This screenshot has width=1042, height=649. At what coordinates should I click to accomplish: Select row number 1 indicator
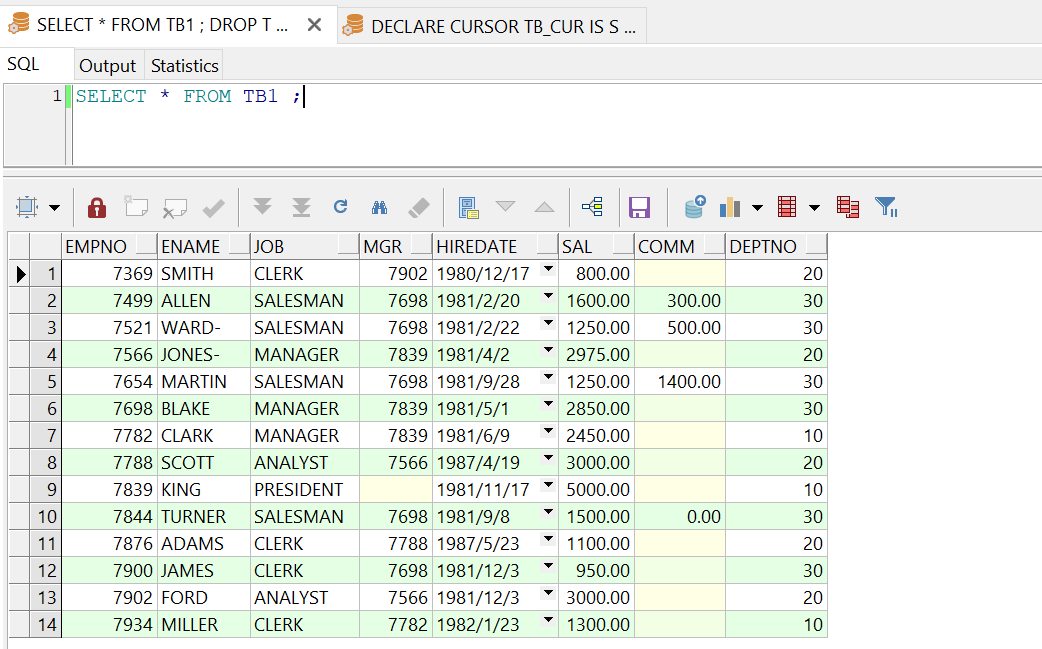point(45,274)
